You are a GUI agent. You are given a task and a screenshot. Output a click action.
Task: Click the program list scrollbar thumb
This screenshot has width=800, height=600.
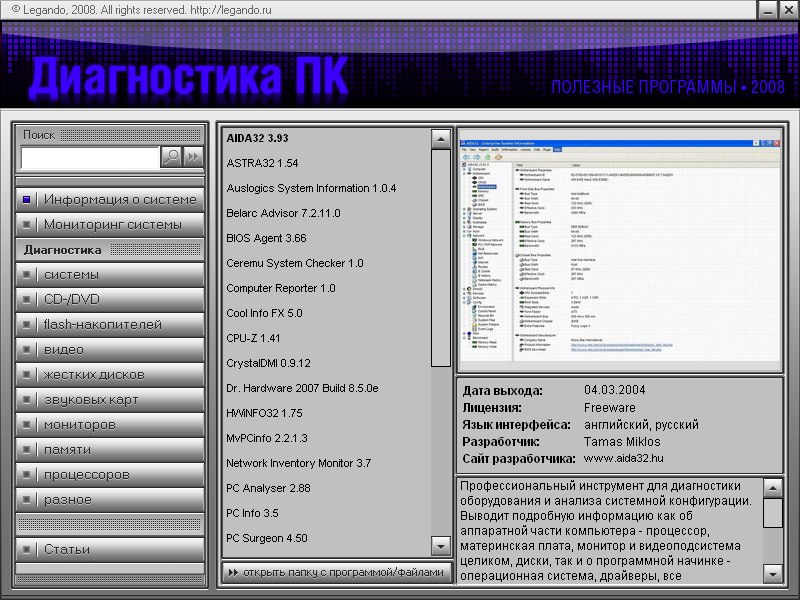click(441, 258)
